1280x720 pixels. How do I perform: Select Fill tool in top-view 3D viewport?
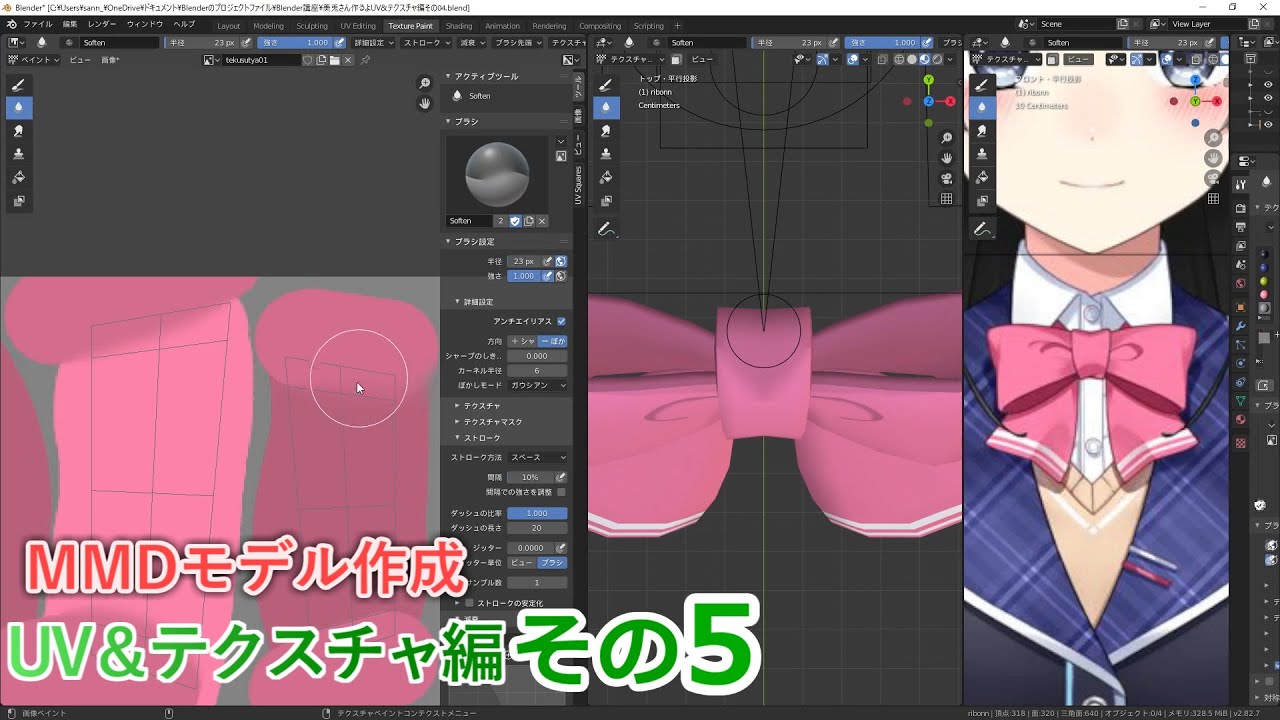point(605,177)
